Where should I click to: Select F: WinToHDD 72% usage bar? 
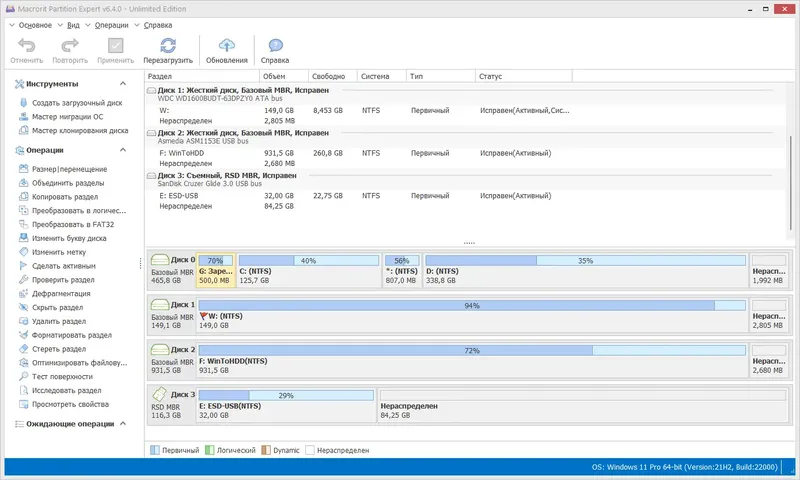[x=472, y=350]
